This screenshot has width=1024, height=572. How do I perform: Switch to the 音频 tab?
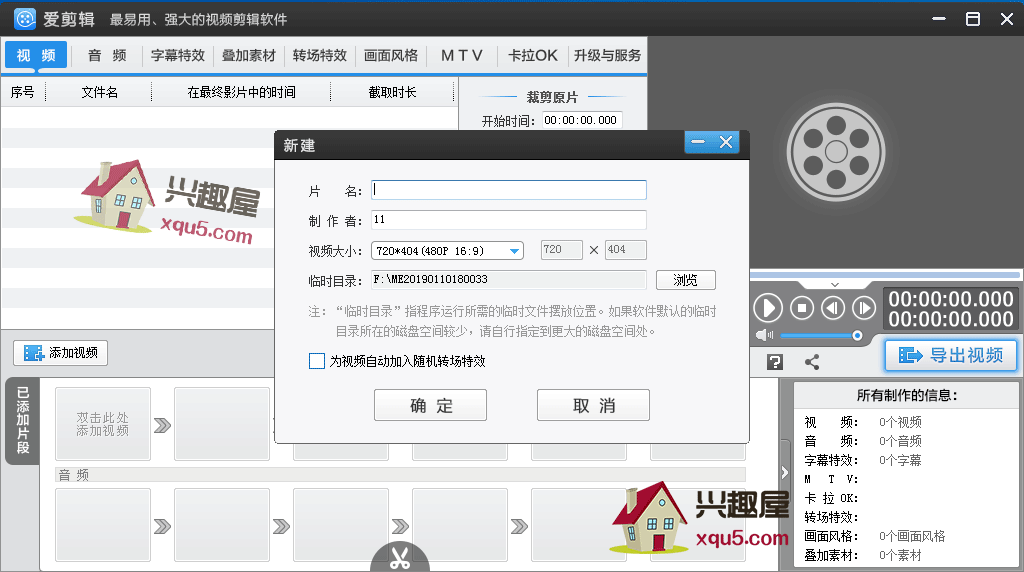tap(107, 55)
